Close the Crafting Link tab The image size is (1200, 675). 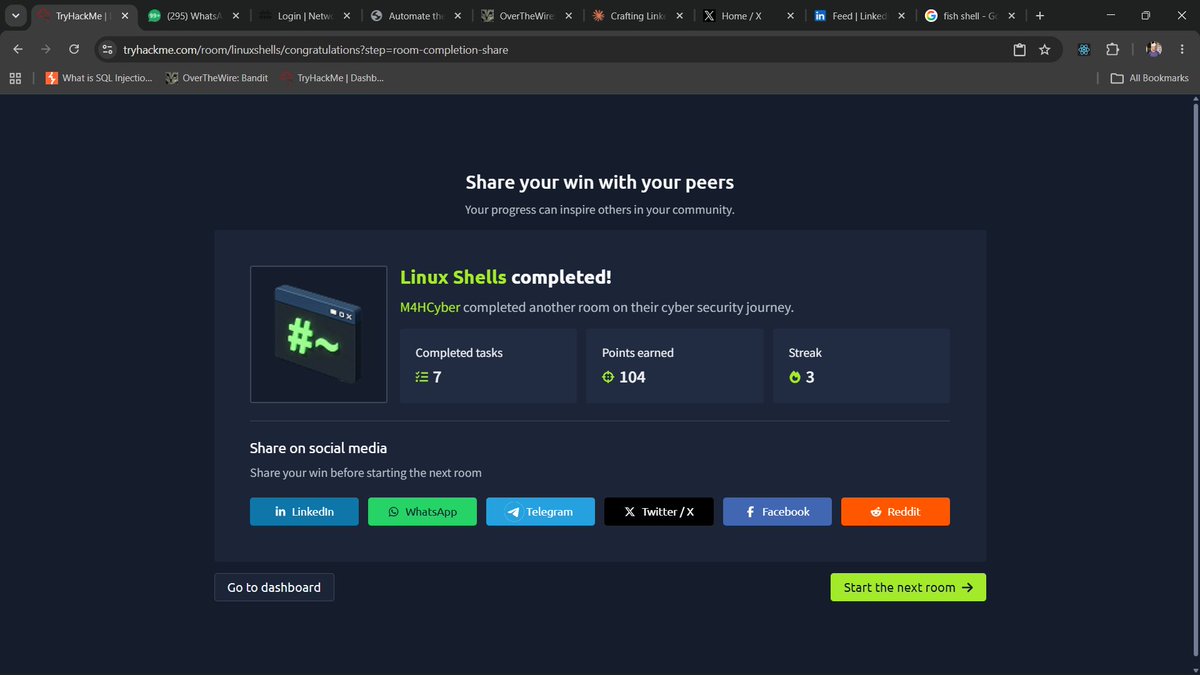coord(680,16)
